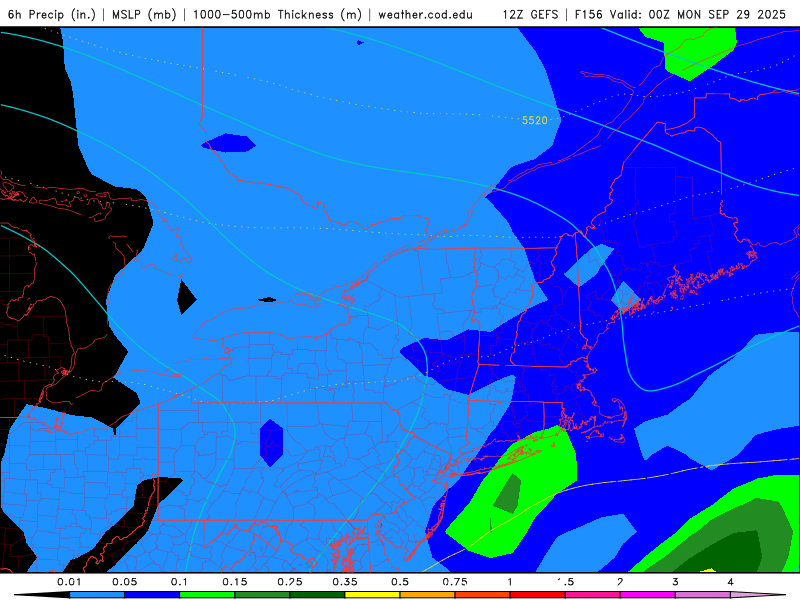Viewport: 800px width, 600px height.
Task: Click the light blue 0.01 legend swatch
Action: point(97,595)
